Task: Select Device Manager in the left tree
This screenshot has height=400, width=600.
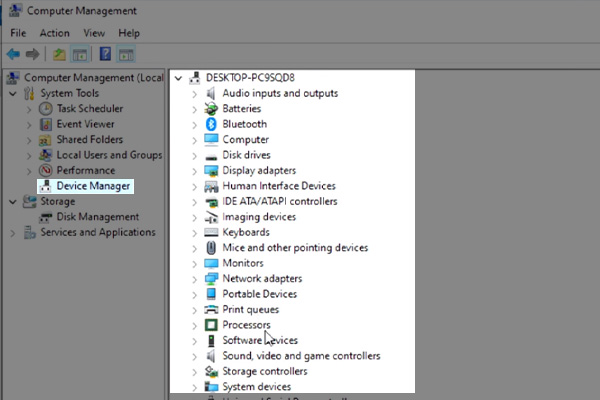Action: click(x=93, y=186)
